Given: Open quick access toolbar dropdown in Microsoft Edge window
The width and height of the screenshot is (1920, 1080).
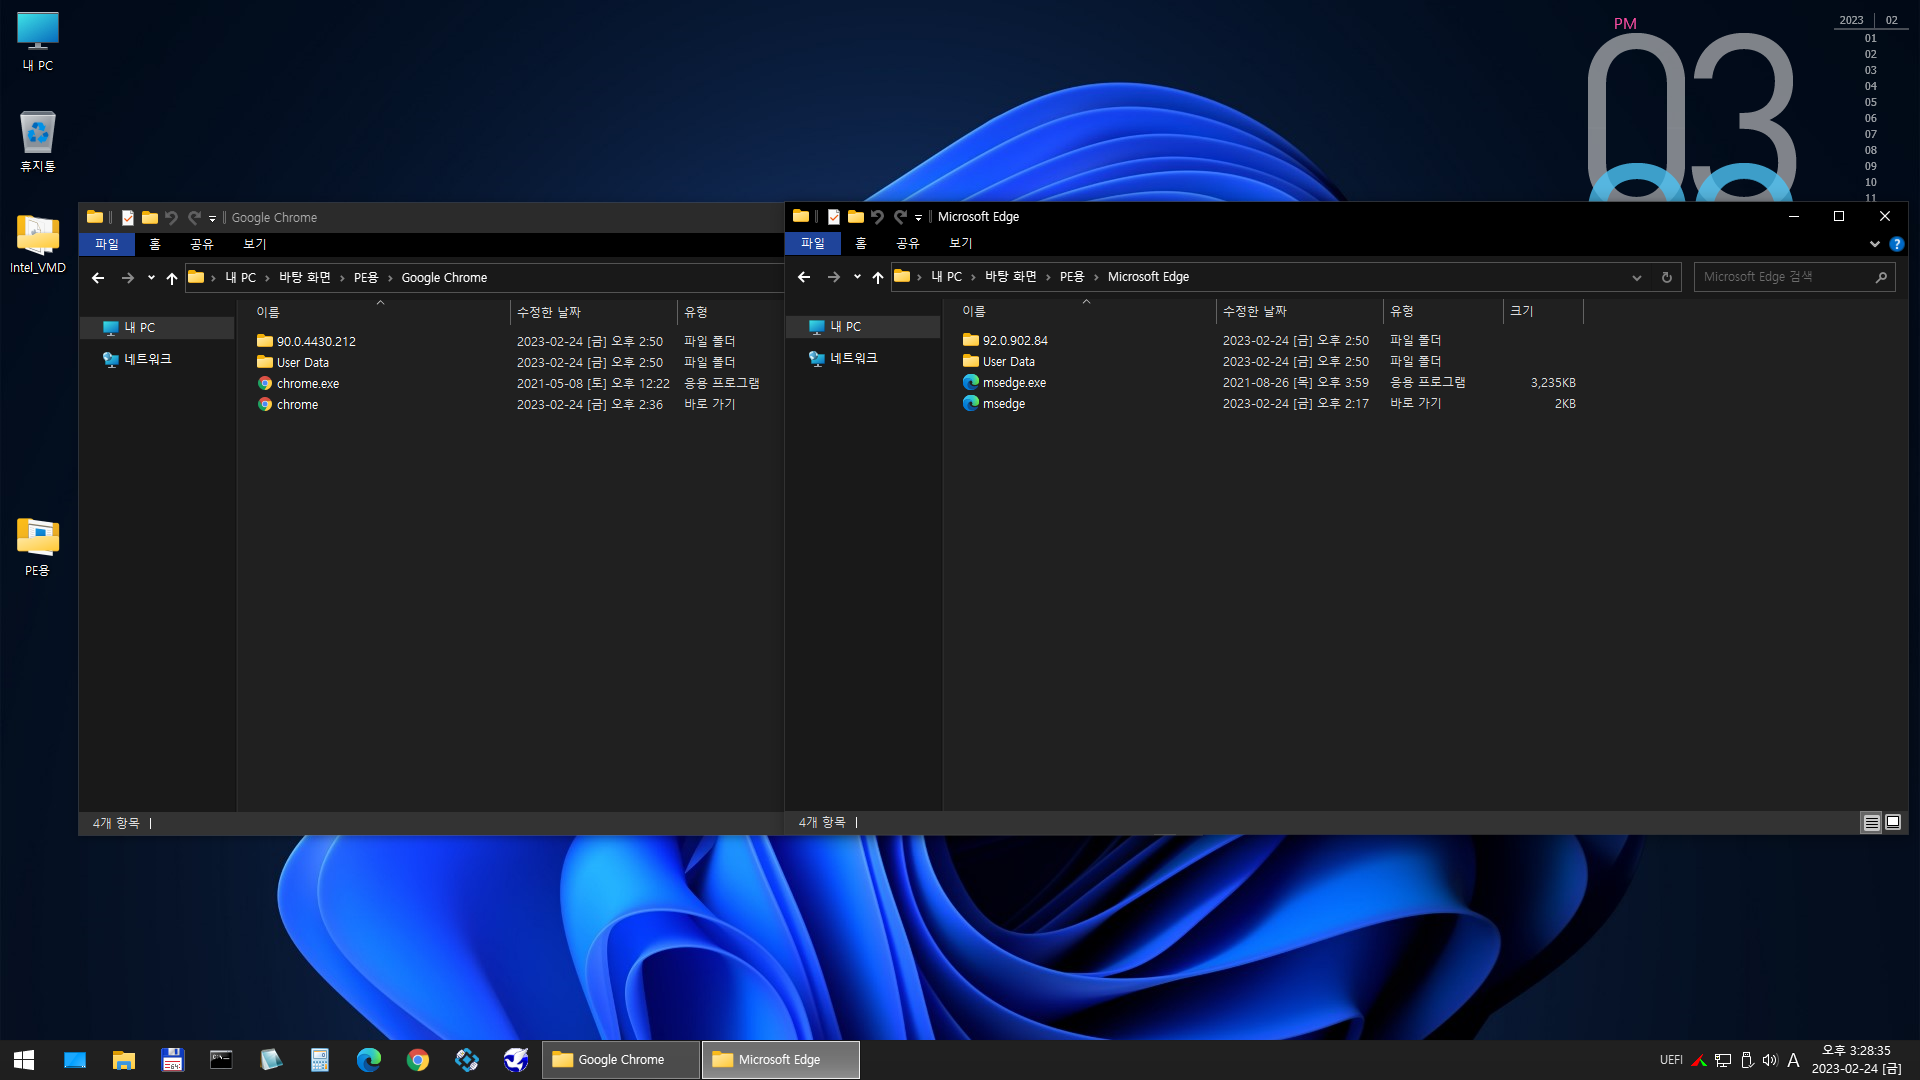Looking at the screenshot, I should [x=918, y=218].
